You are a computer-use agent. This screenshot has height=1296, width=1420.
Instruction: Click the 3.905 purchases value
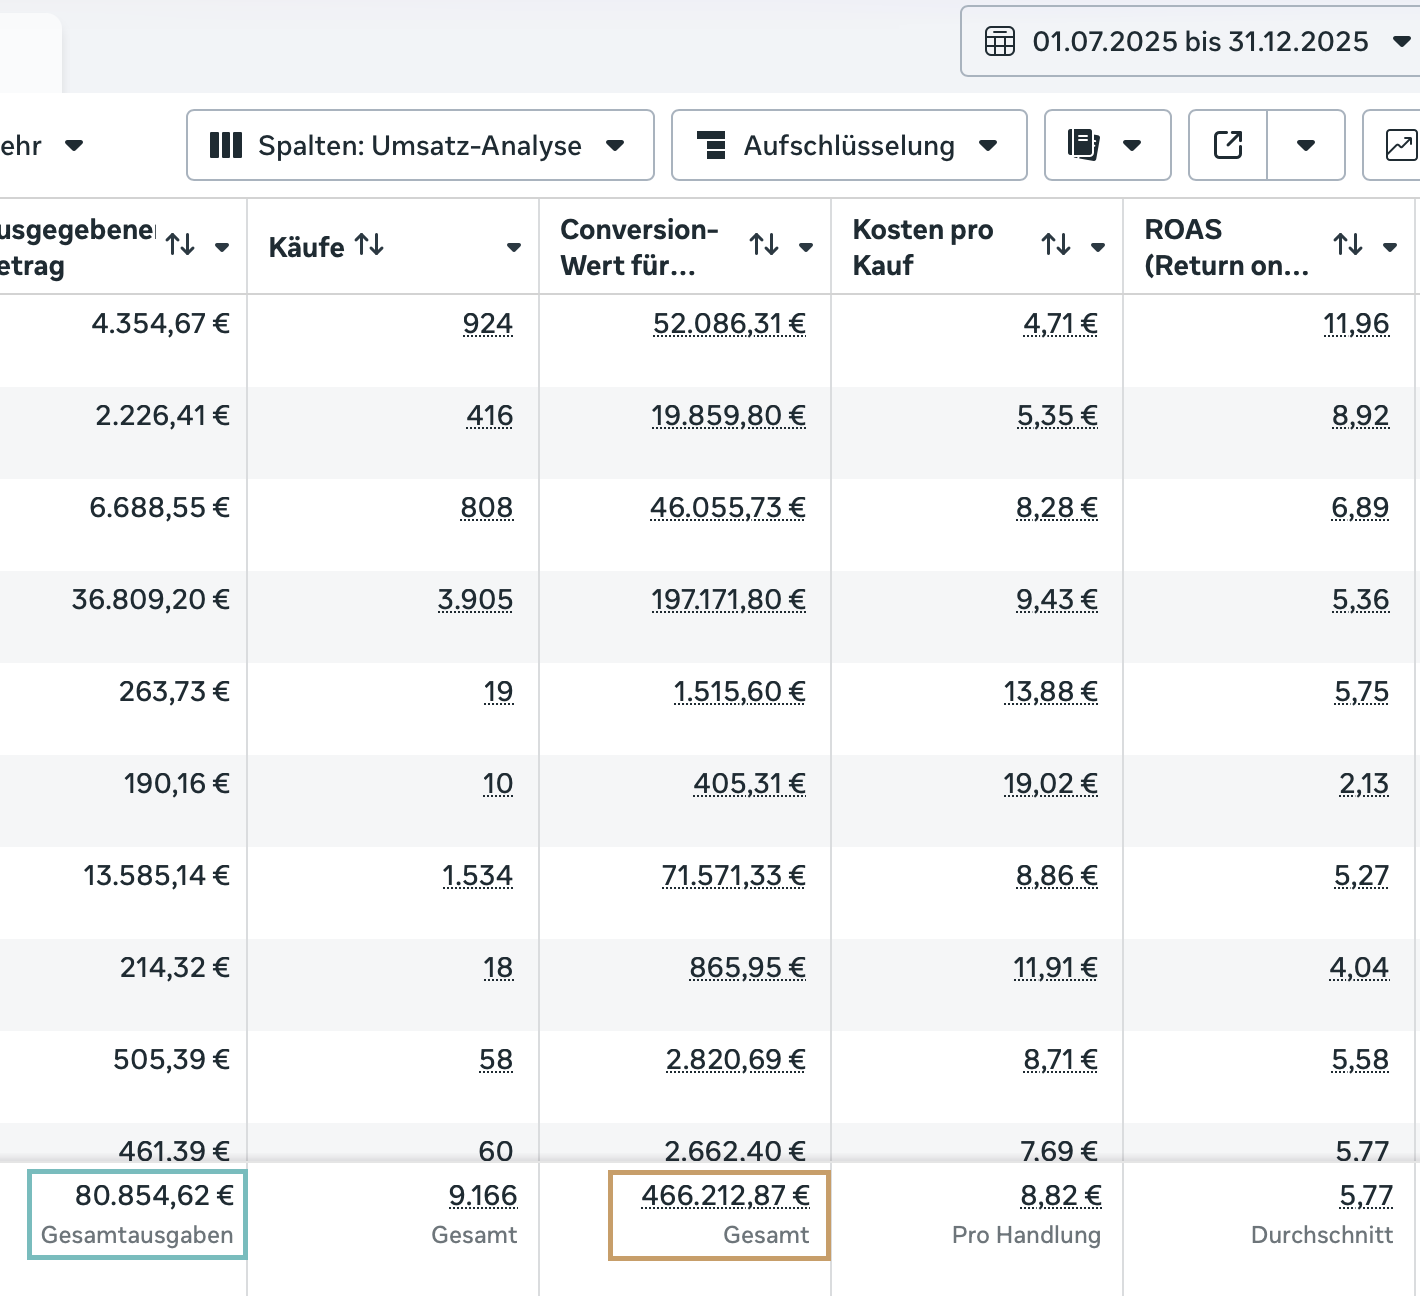click(475, 600)
